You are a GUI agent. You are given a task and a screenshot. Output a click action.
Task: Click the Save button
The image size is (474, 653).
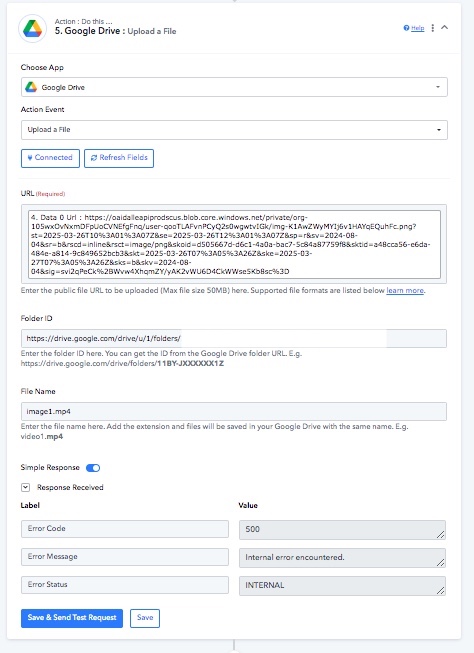click(145, 618)
